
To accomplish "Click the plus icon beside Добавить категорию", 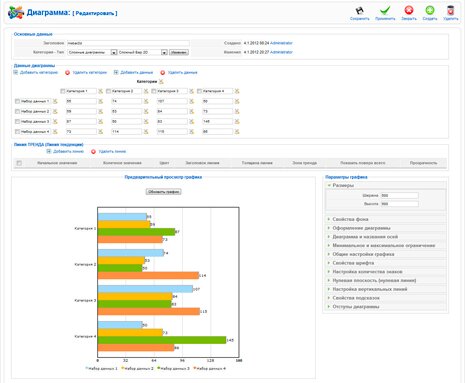I will pyautogui.click(x=16, y=72).
